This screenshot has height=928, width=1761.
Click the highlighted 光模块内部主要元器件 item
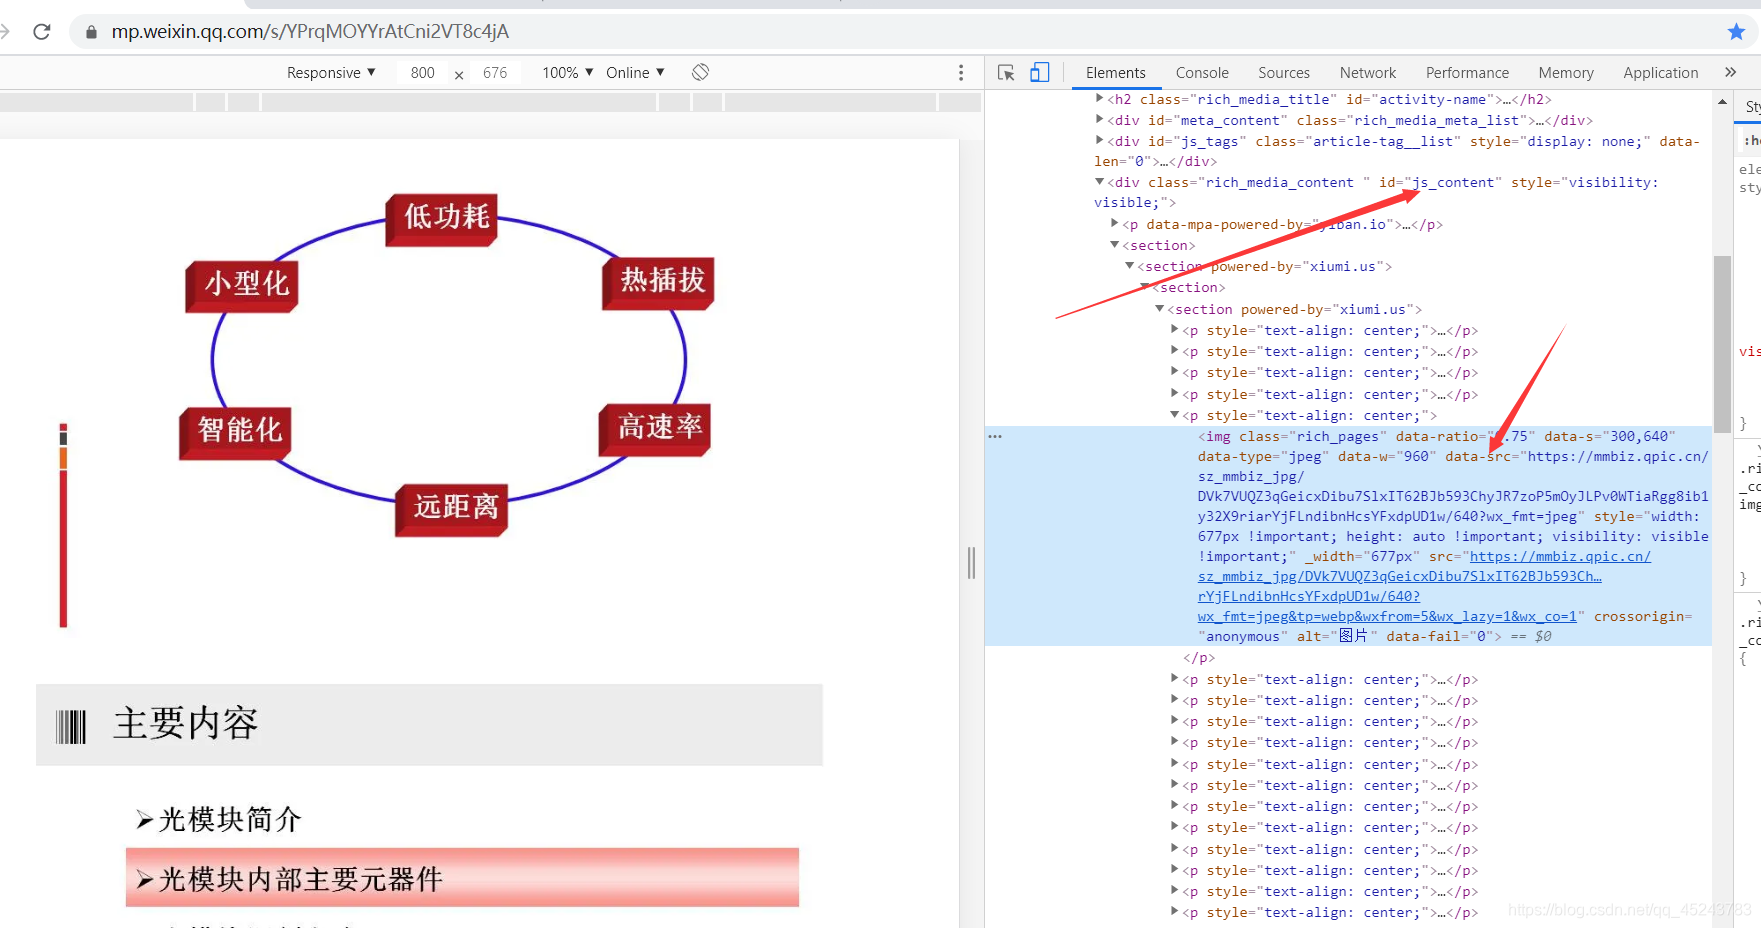[462, 878]
